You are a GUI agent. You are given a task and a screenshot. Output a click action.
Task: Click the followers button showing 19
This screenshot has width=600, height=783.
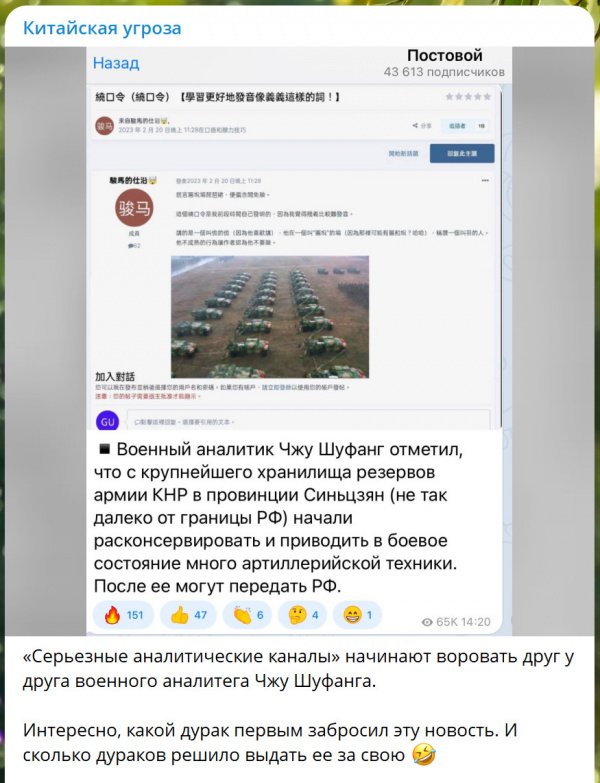(x=465, y=126)
